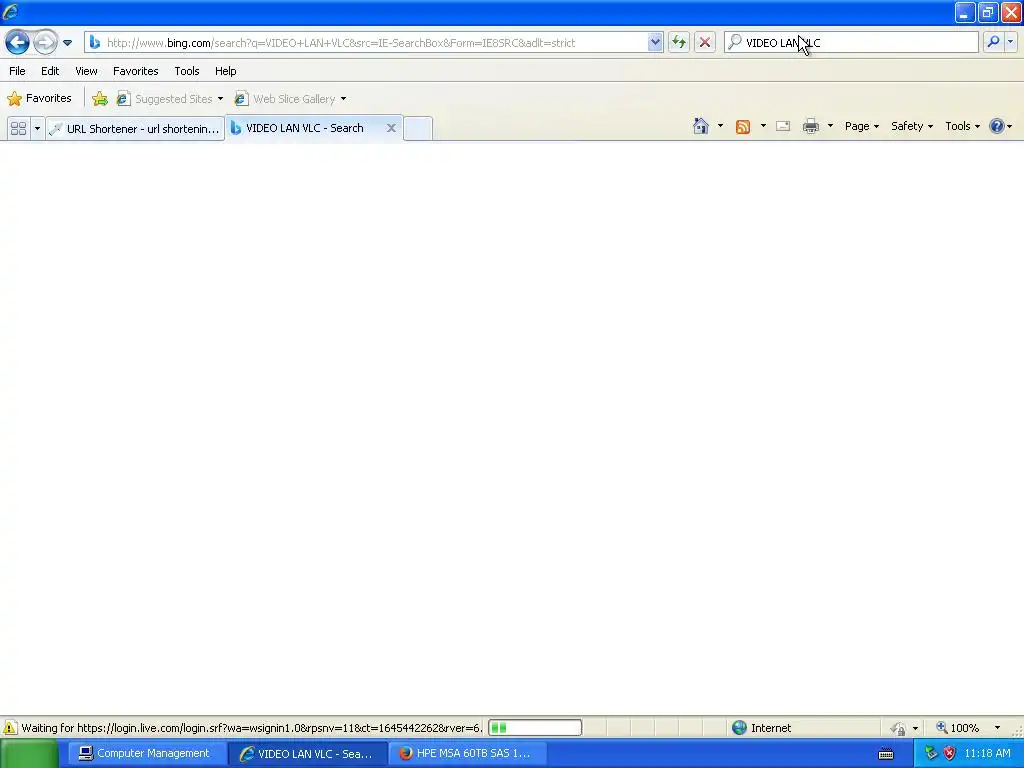
Task: Select the VIDEO LAN VLC - Search tab
Action: coord(304,128)
